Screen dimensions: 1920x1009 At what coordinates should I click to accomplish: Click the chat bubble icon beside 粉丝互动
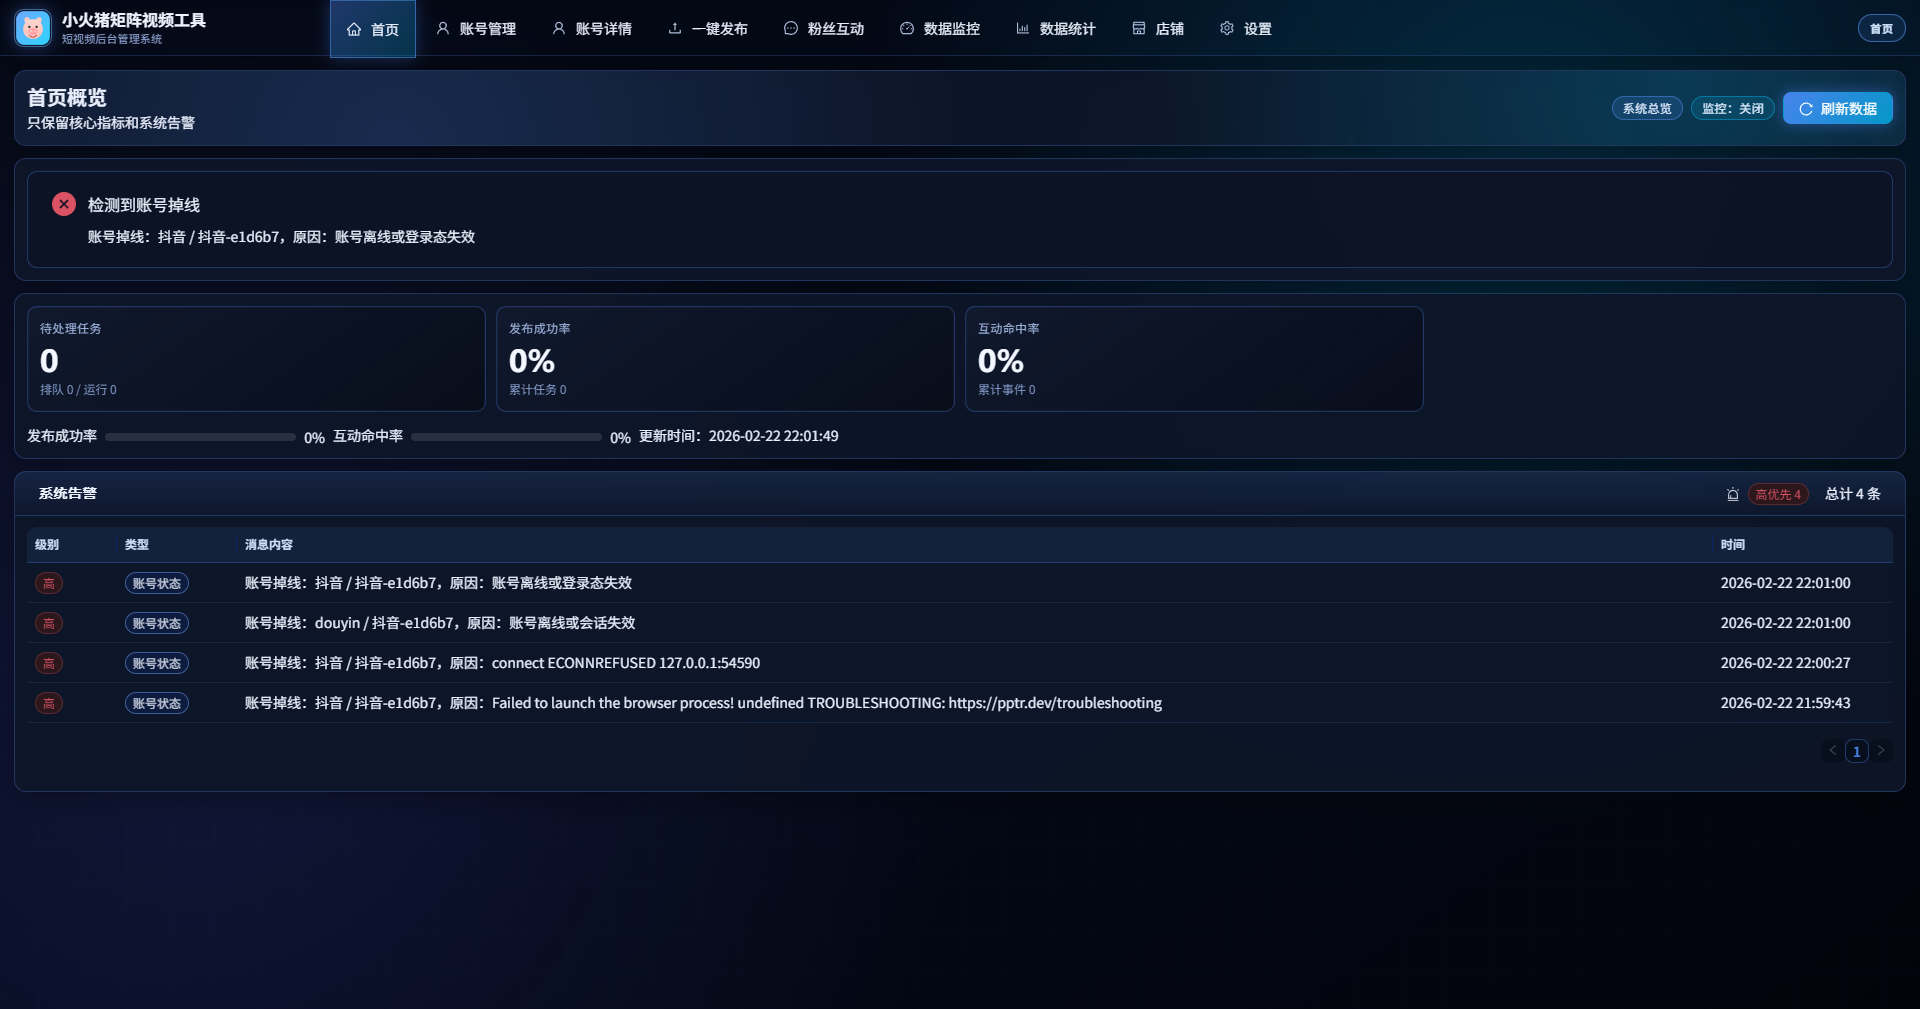point(791,29)
